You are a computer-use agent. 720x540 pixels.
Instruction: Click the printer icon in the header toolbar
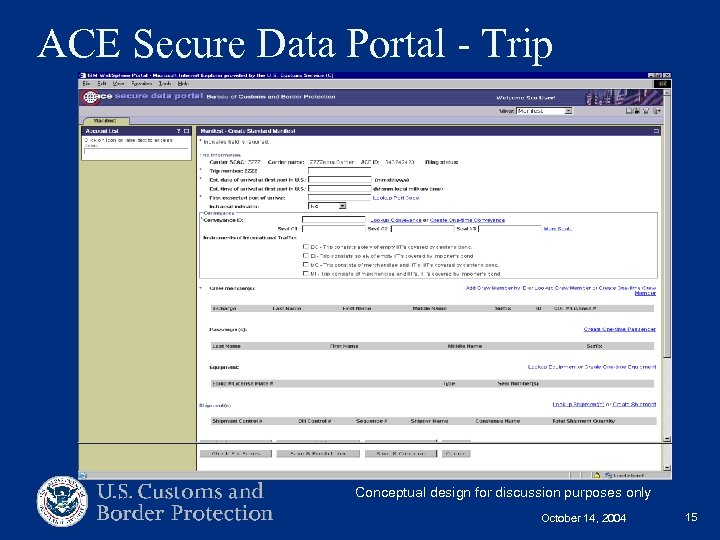[637, 111]
